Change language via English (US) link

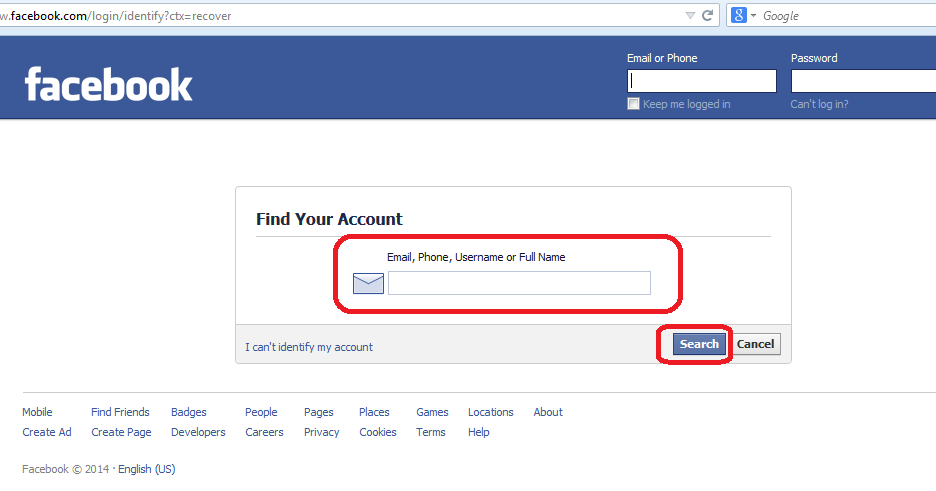point(146,469)
